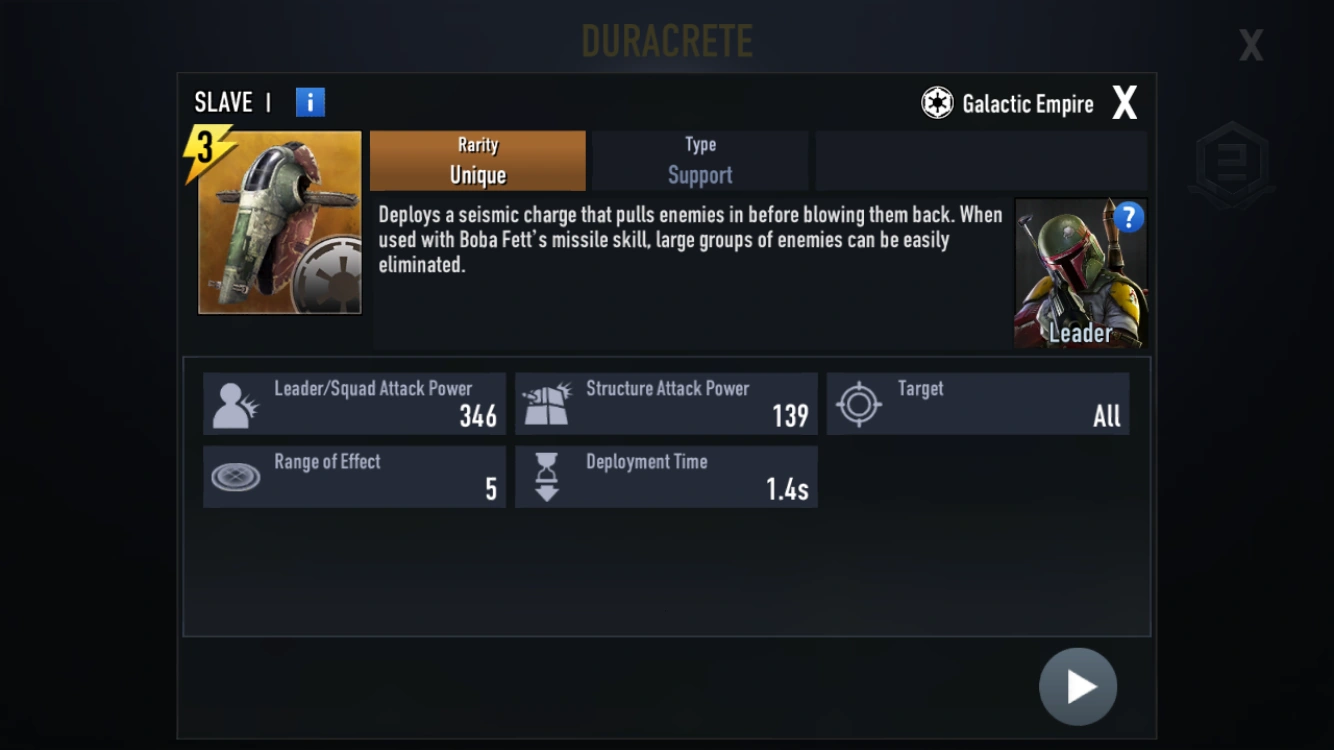This screenshot has width=1334, height=750.
Task: Select the Unique Rarity tab
Action: (x=478, y=161)
